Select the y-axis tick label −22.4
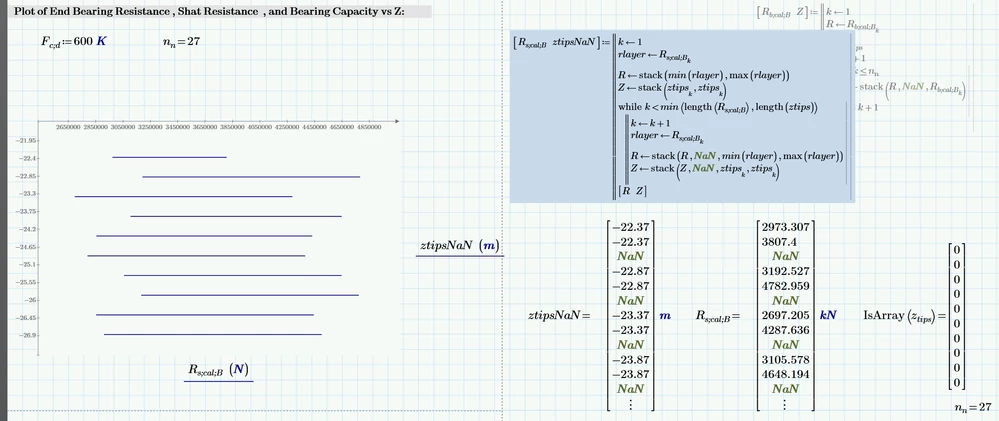 [x=29, y=158]
